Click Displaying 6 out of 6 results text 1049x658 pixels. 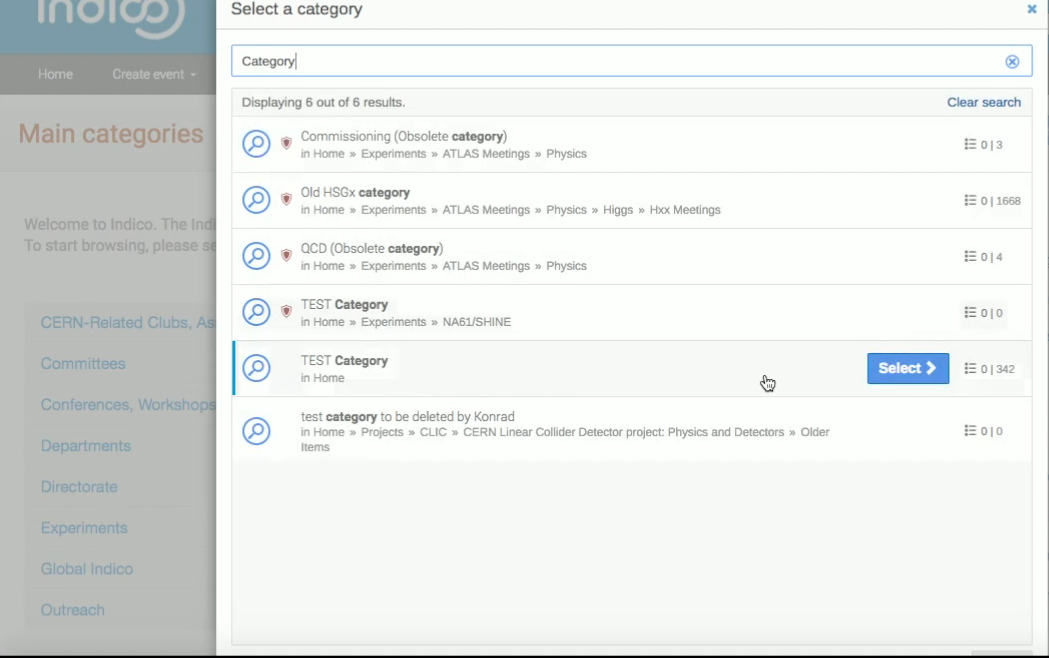click(x=323, y=102)
